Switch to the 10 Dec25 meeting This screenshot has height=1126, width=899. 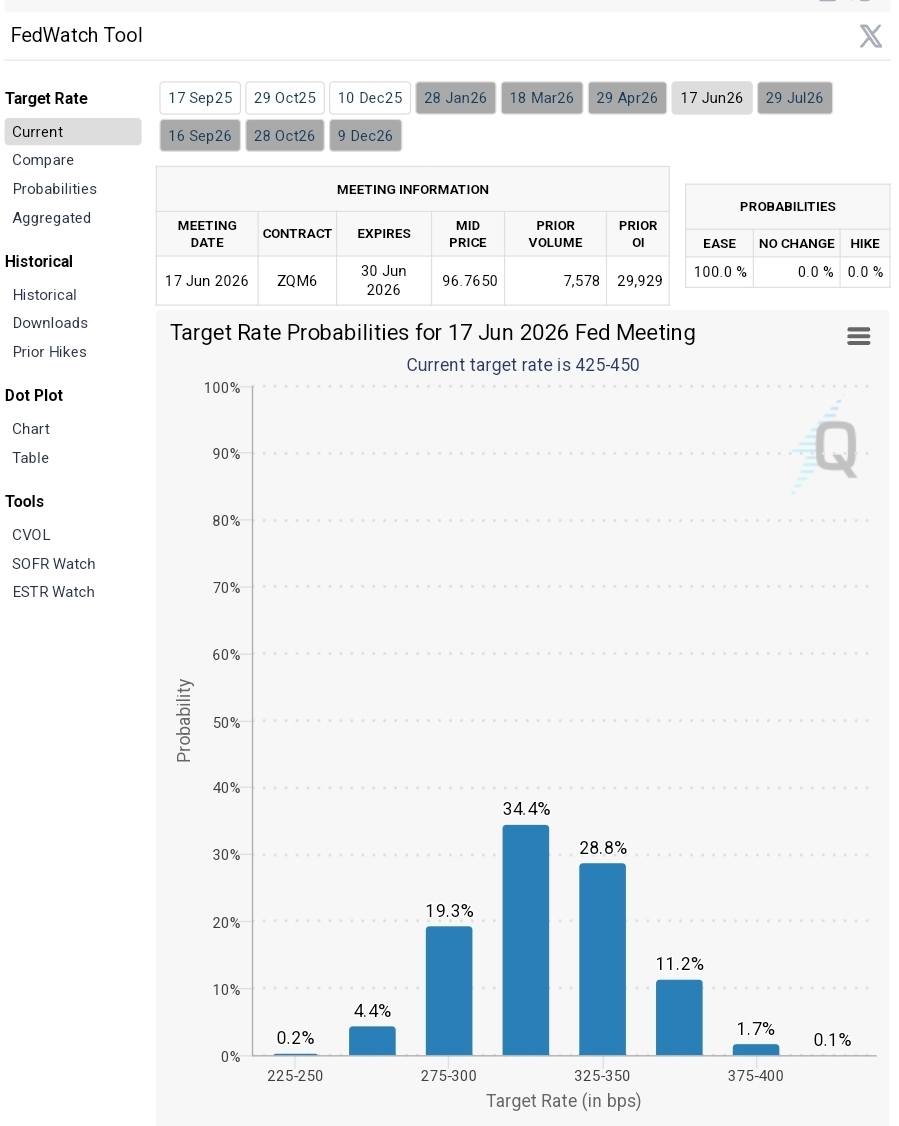pos(370,98)
